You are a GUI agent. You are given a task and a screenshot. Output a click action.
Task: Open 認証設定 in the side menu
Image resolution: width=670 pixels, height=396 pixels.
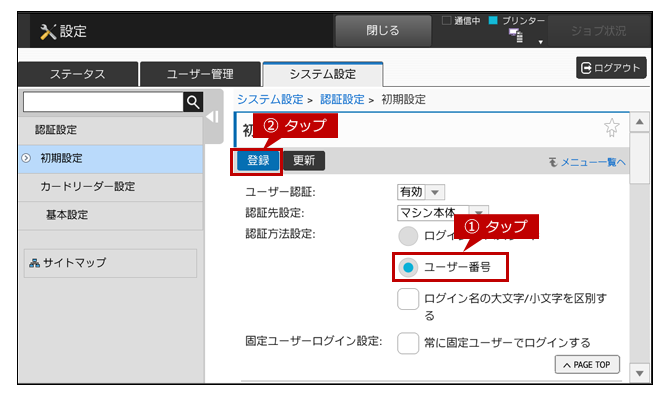point(111,130)
